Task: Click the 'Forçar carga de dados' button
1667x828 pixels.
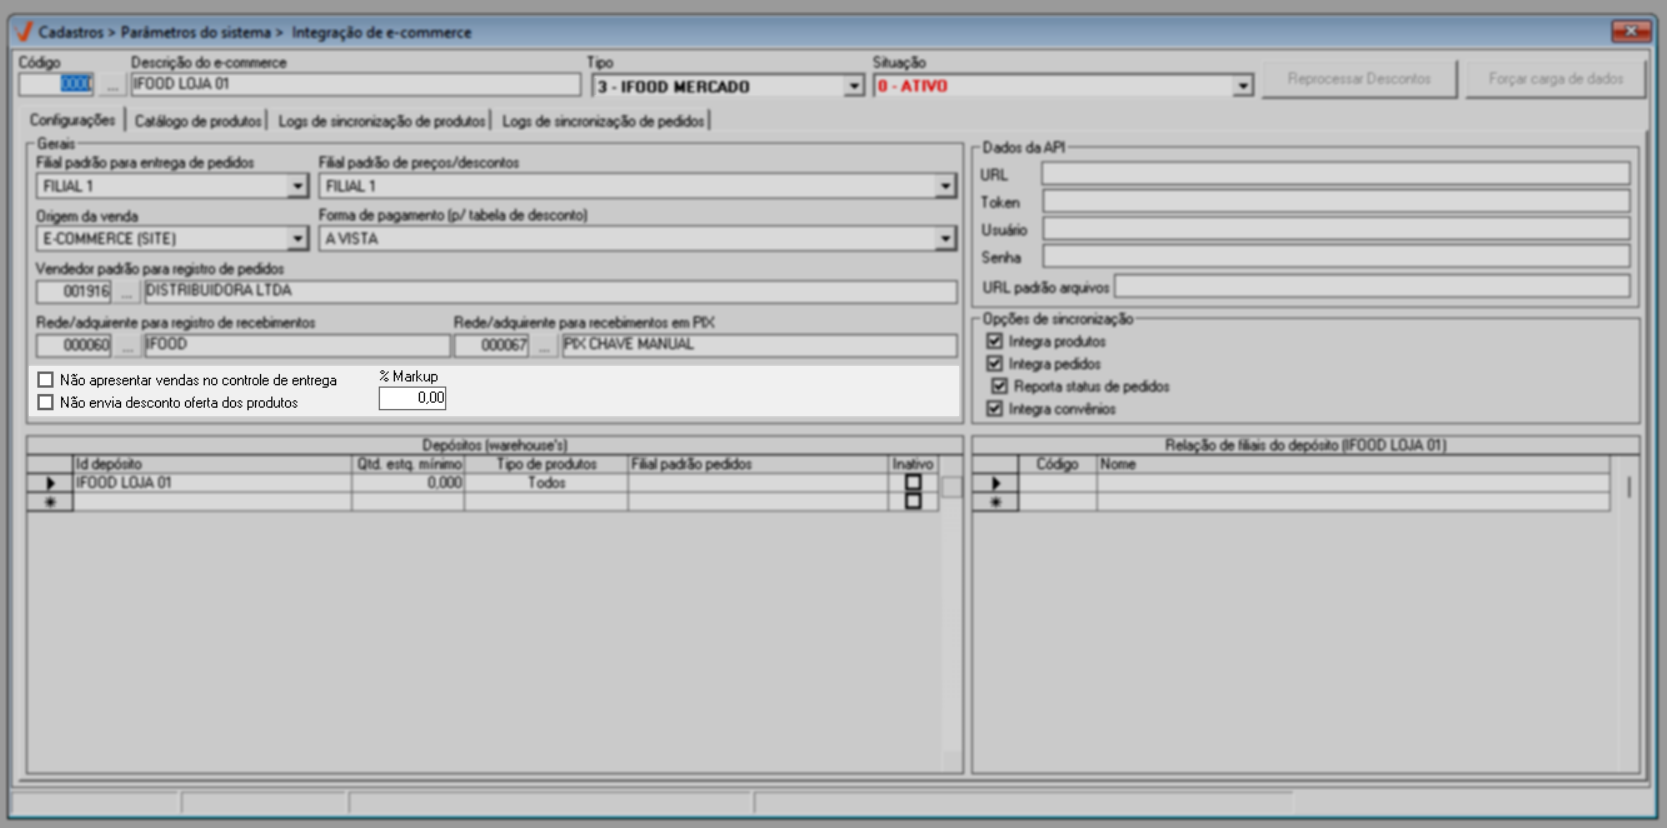Action: [x=1555, y=79]
